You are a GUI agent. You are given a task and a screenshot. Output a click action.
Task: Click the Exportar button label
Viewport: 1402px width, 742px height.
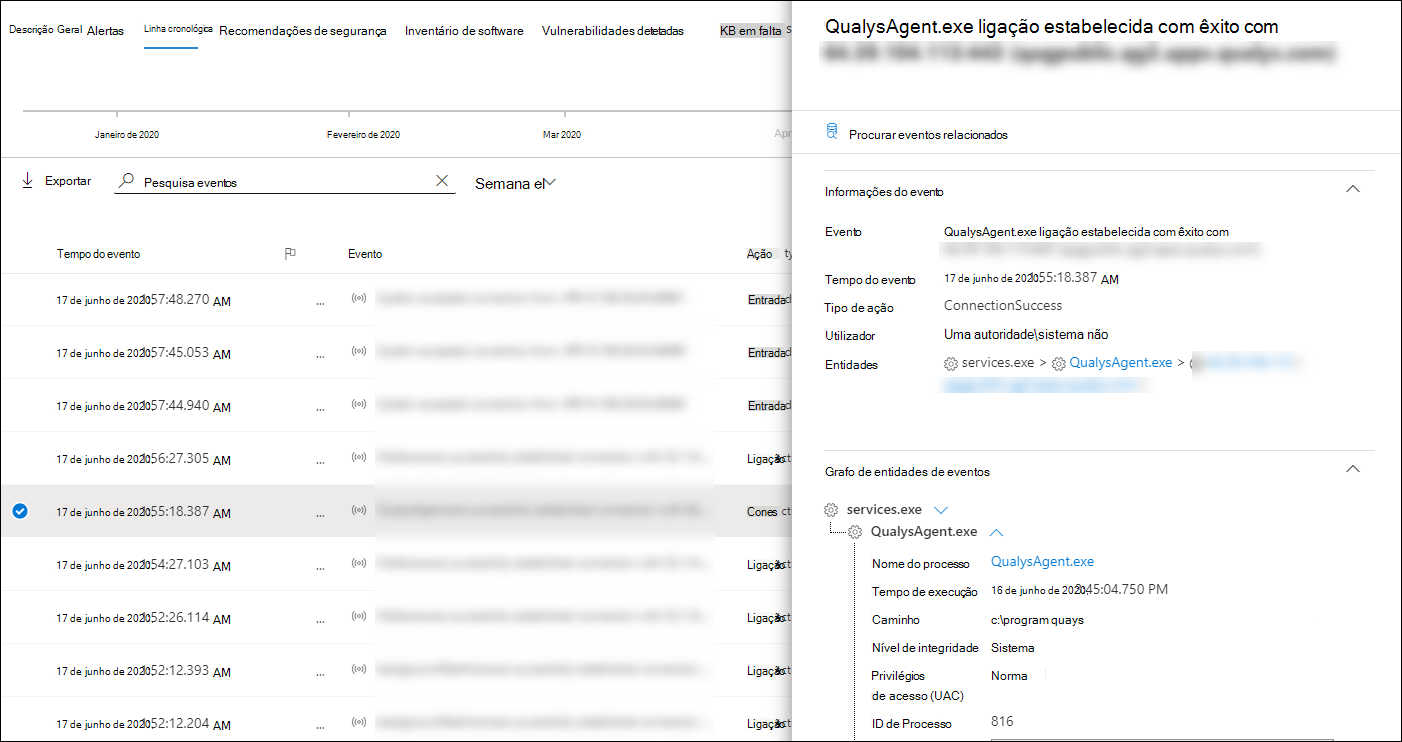68,181
